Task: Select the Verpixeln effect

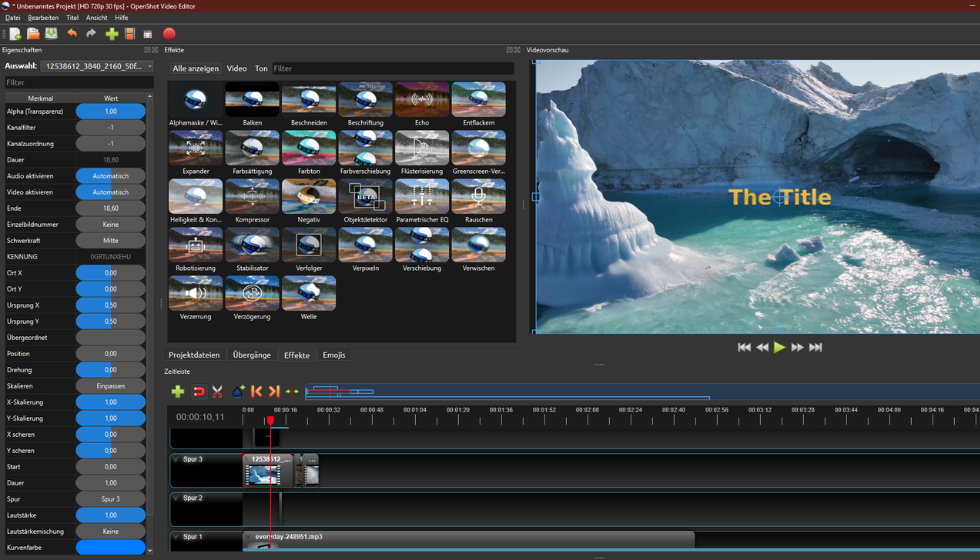Action: coord(366,245)
